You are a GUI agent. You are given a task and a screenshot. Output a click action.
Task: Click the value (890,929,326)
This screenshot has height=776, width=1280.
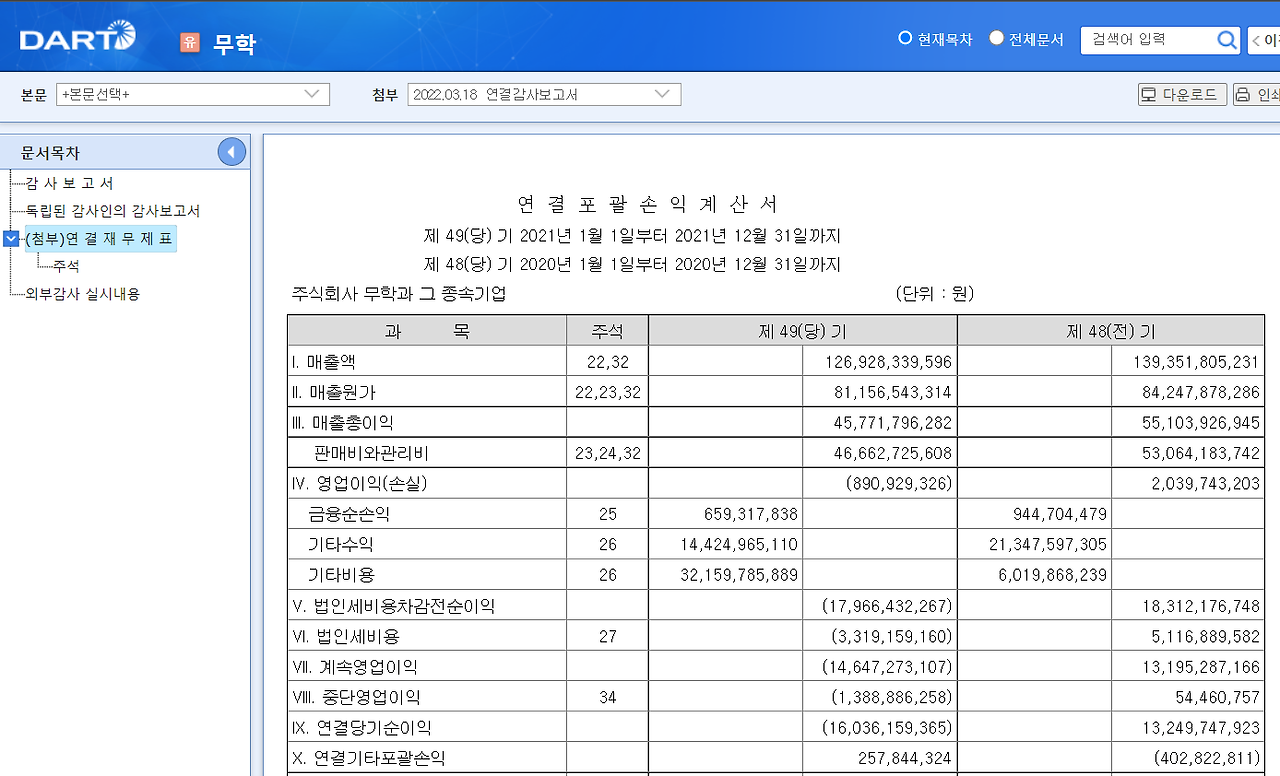tap(899, 484)
